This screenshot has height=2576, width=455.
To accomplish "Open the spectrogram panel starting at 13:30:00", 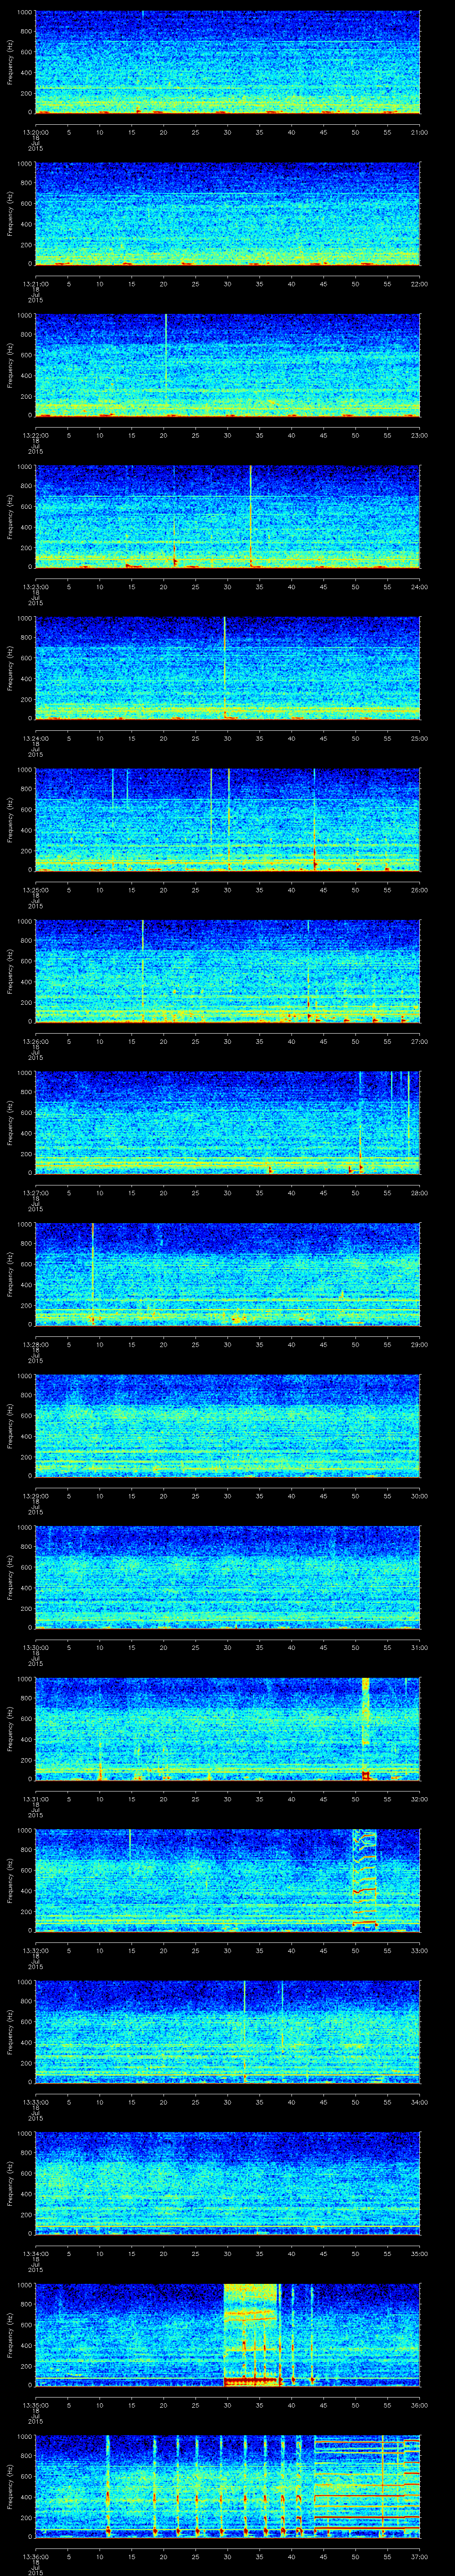I will click(x=228, y=1577).
